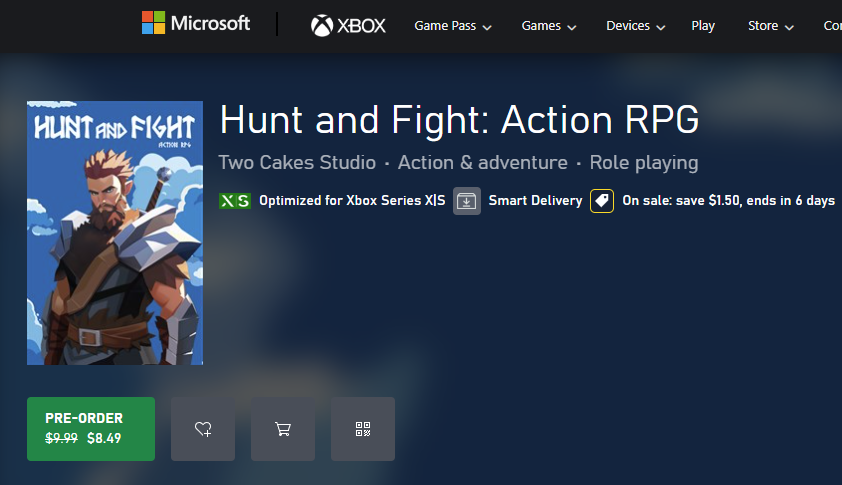Expand the Store dropdown
Image resolution: width=842 pixels, height=485 pixels.
coord(771,26)
